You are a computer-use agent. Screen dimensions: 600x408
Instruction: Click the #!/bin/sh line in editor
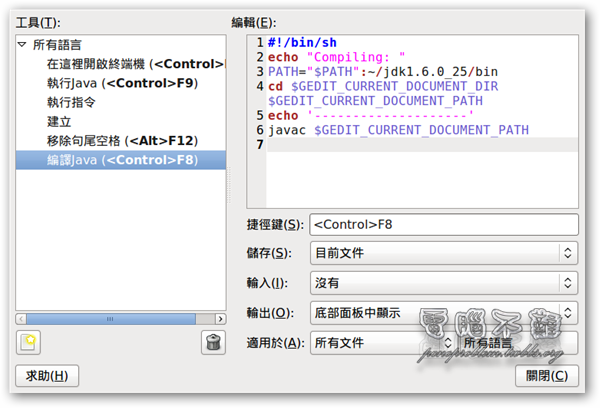(x=305, y=43)
